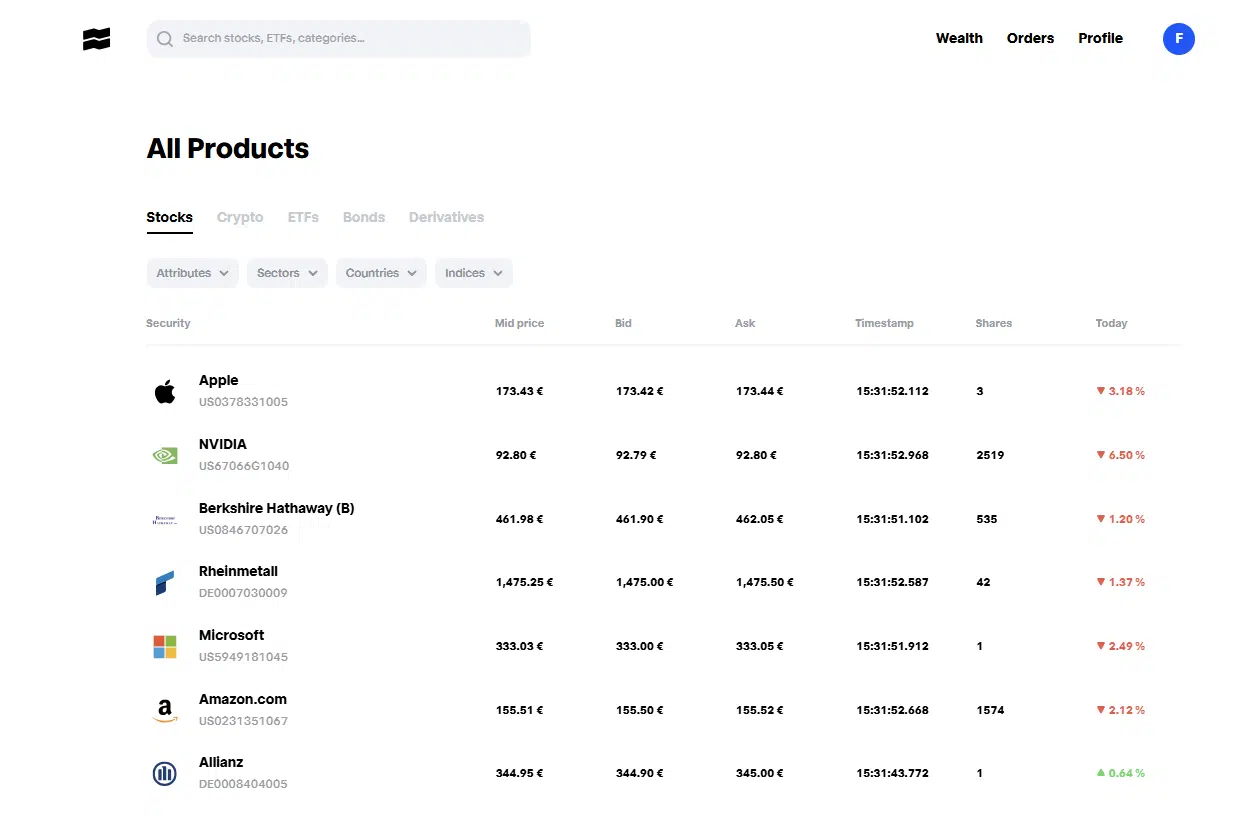
Task: Click NVIDIA ISIN US67066G1040
Action: click(244, 466)
